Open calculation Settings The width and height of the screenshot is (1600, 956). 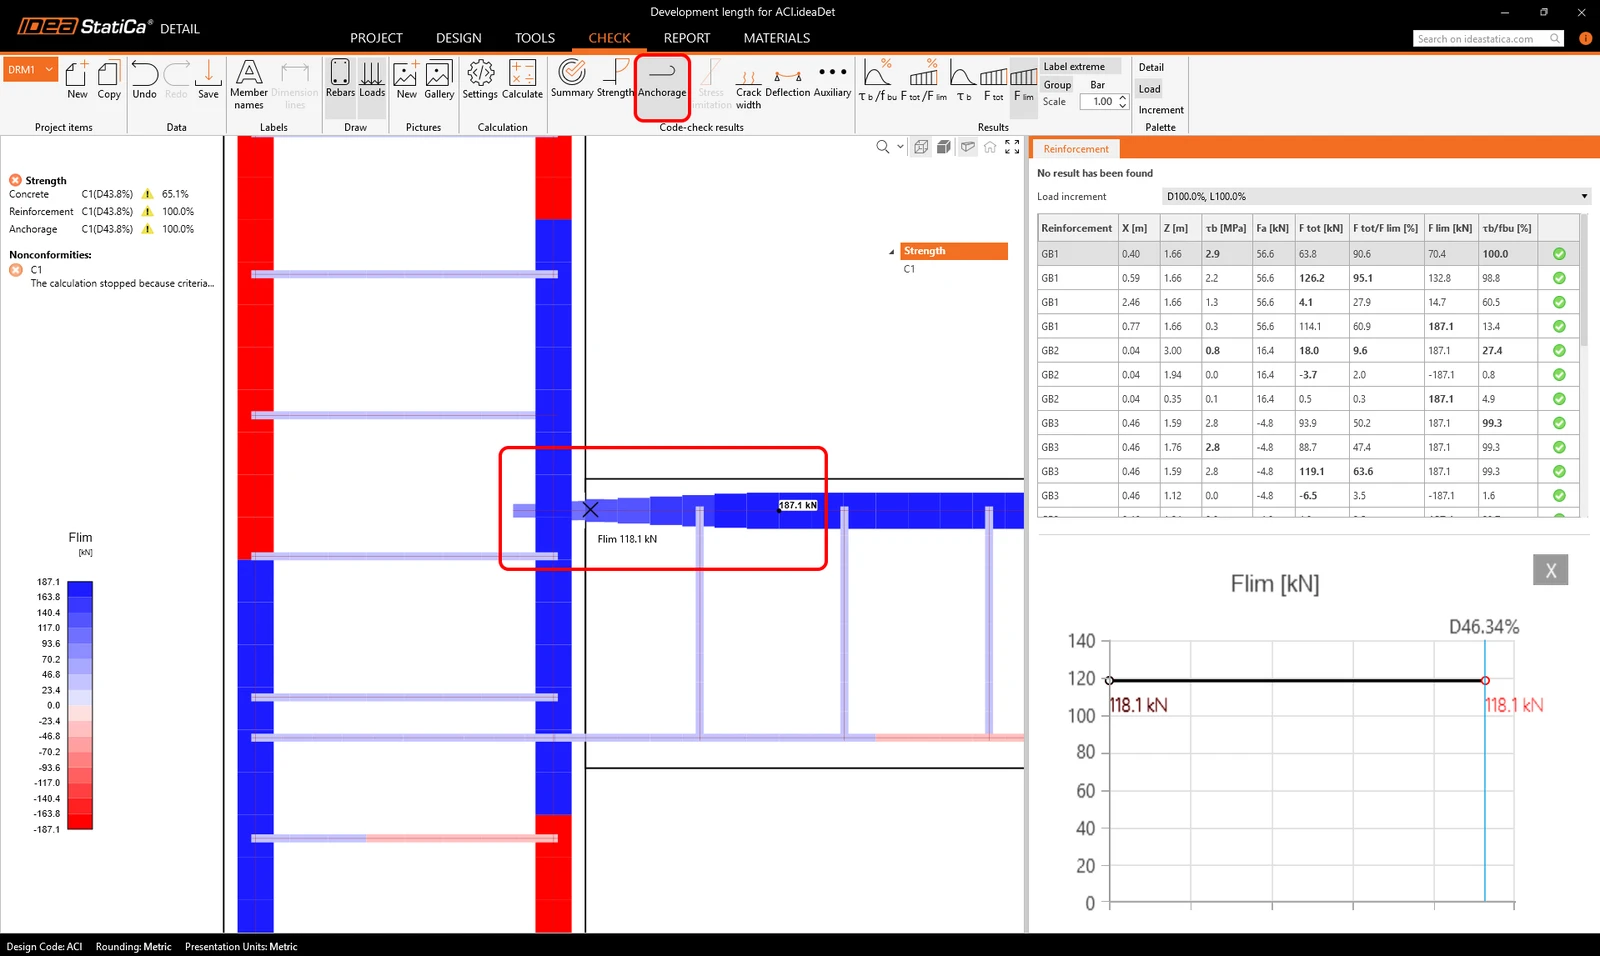[x=480, y=80]
